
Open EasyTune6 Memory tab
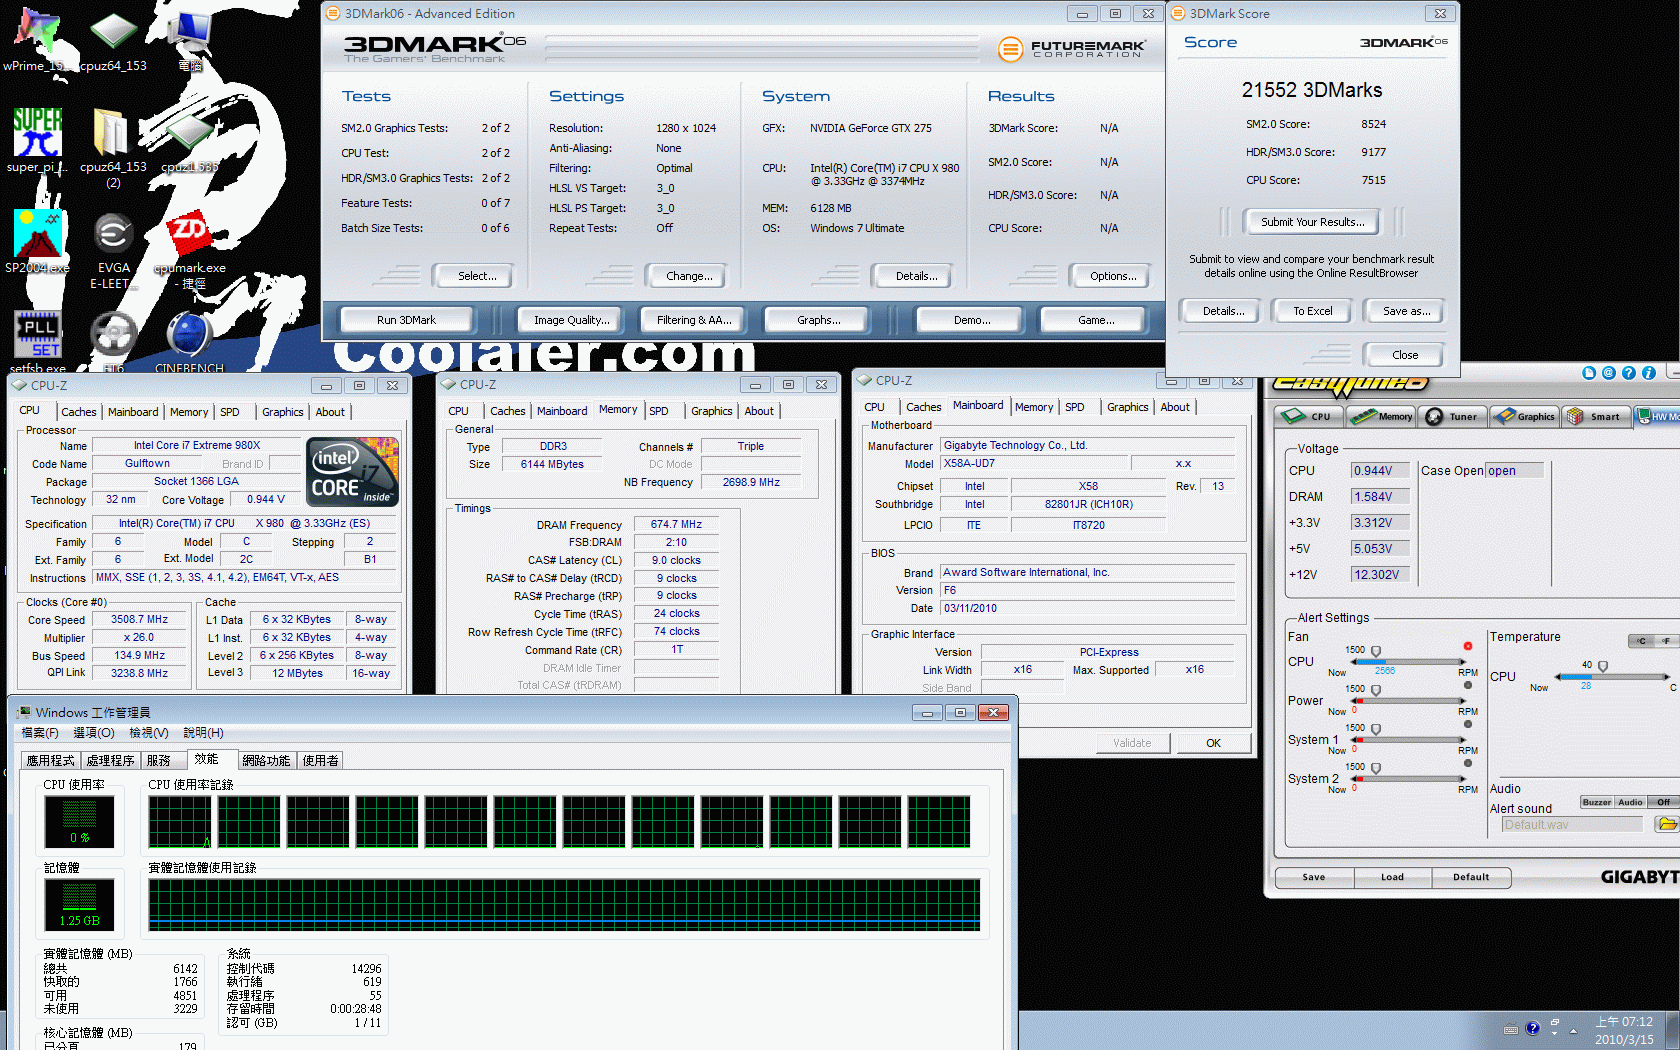1381,417
